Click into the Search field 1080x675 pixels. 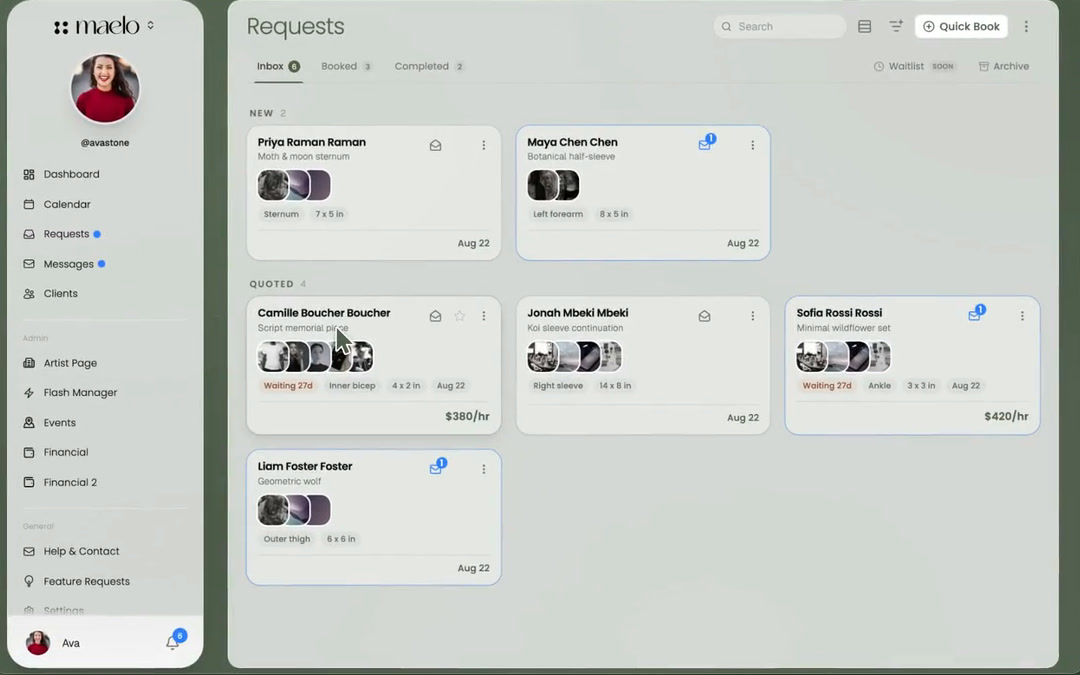point(780,26)
